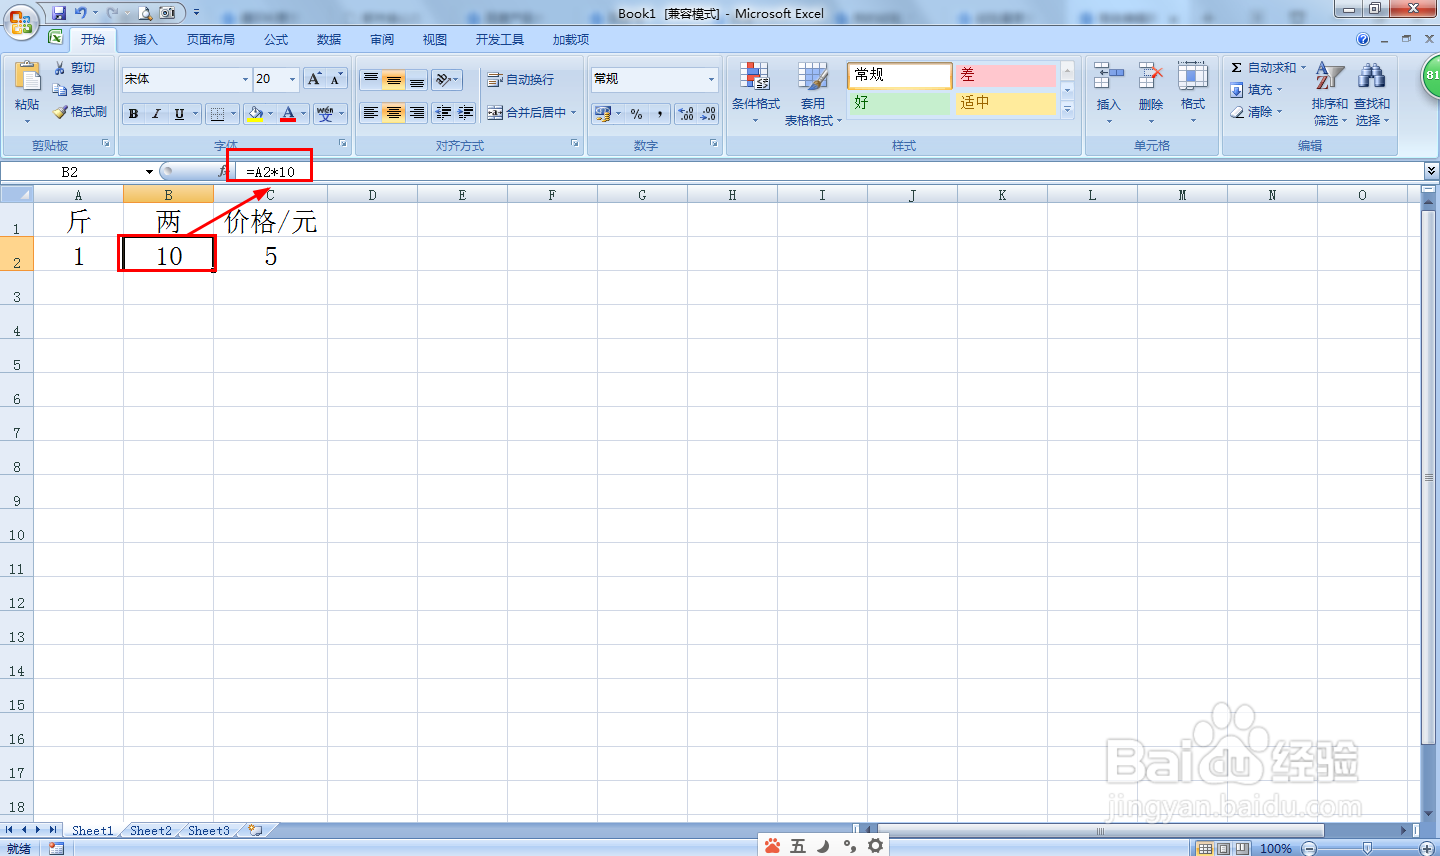Switch to the Page Layout (页面布局) tab

211,40
